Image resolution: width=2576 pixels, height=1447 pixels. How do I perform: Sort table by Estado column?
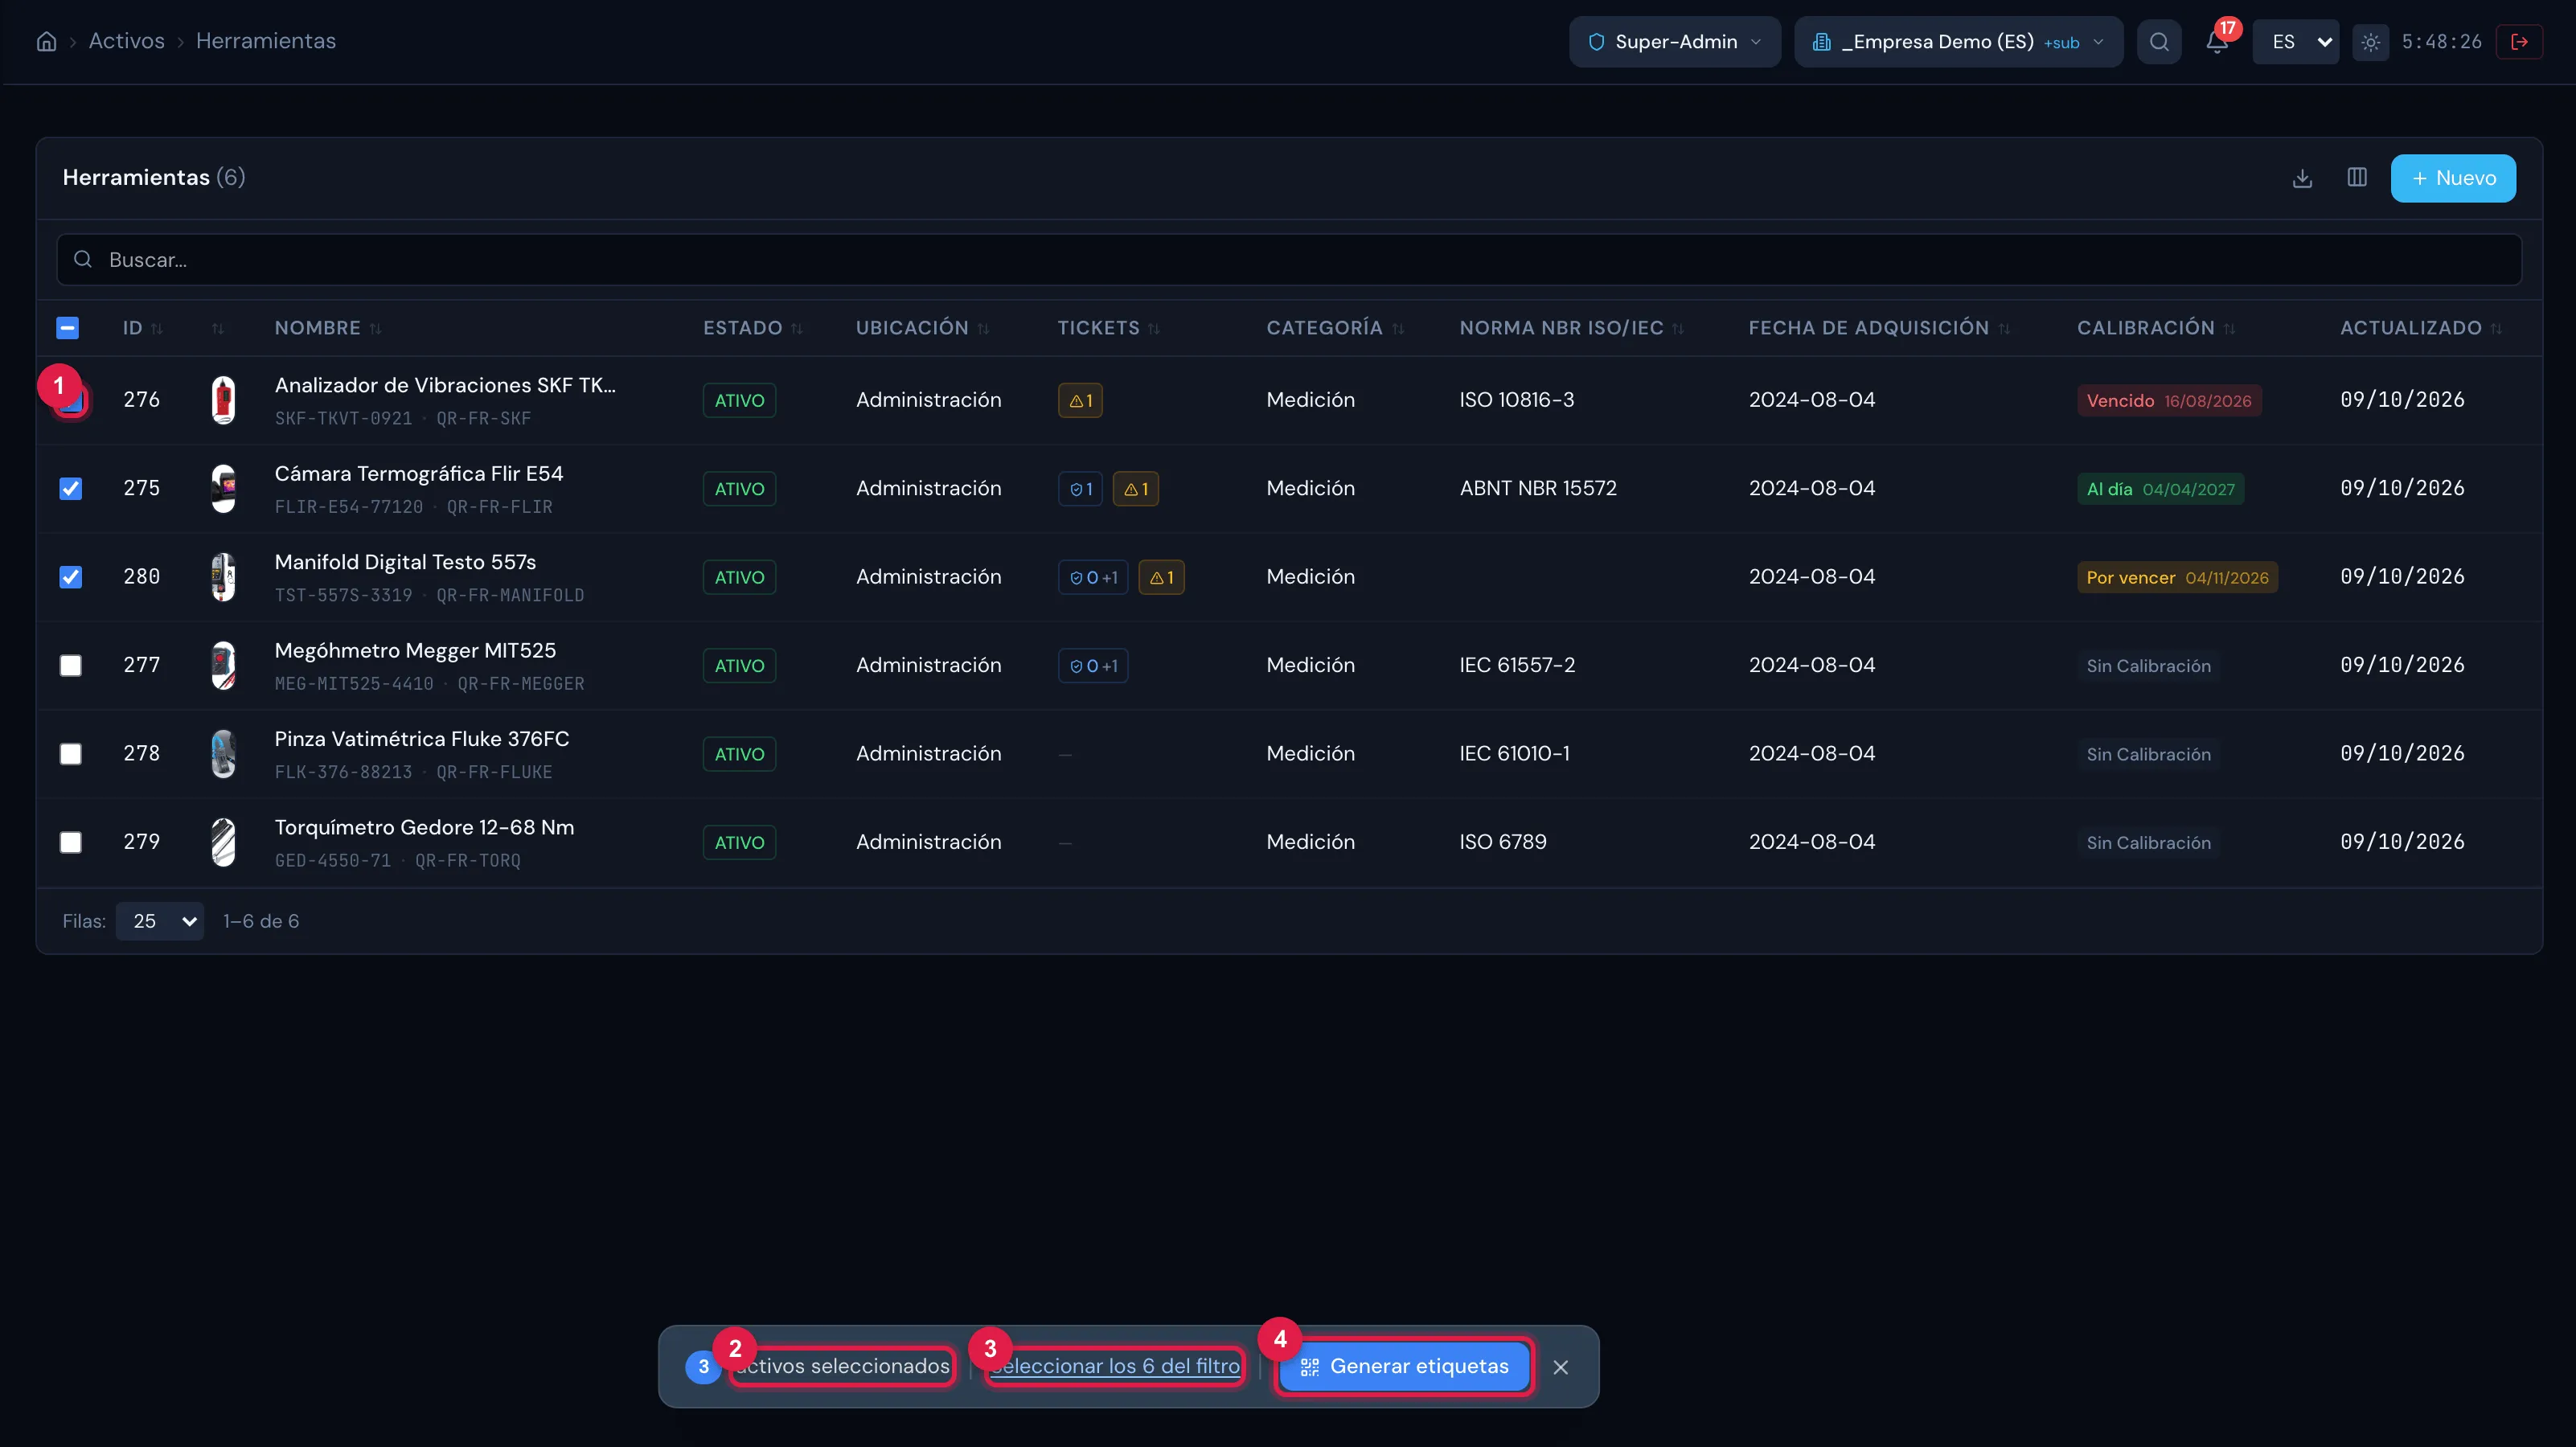[752, 328]
